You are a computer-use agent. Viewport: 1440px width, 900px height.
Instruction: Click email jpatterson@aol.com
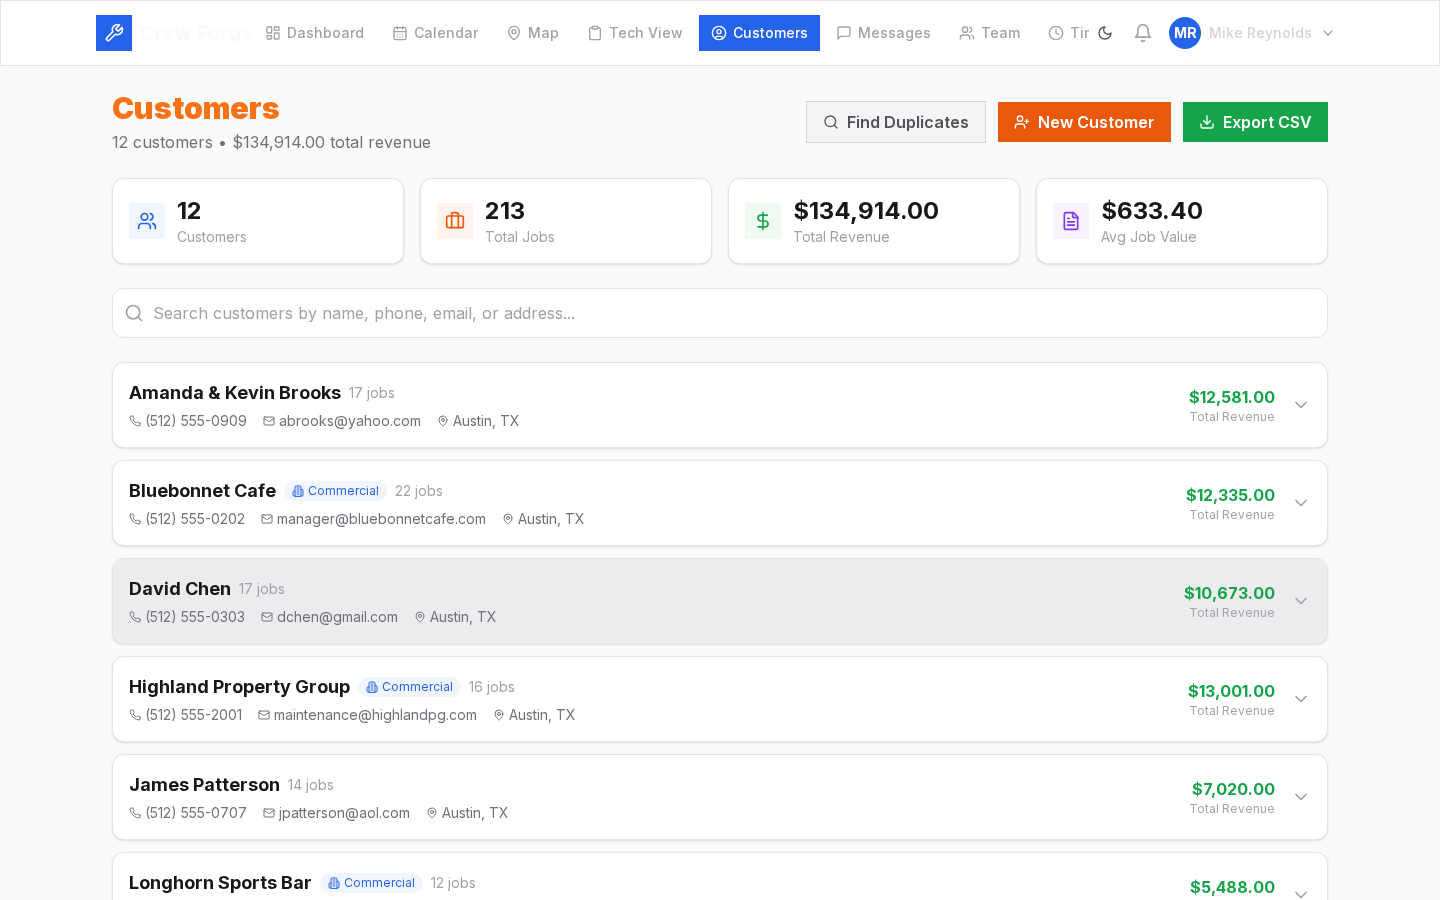(x=344, y=813)
